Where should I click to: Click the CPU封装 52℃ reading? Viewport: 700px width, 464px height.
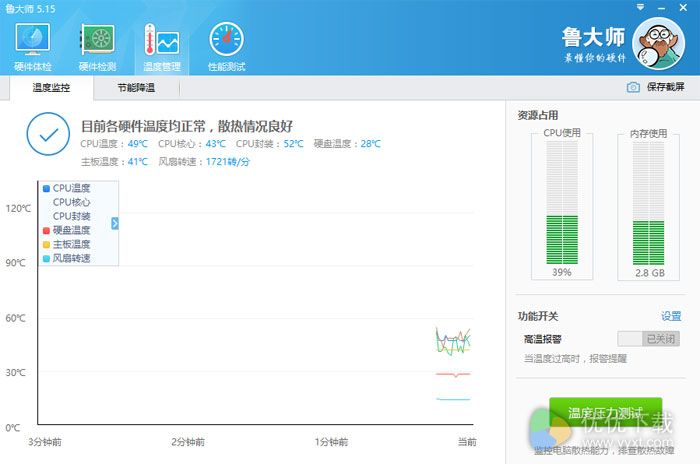coord(270,144)
